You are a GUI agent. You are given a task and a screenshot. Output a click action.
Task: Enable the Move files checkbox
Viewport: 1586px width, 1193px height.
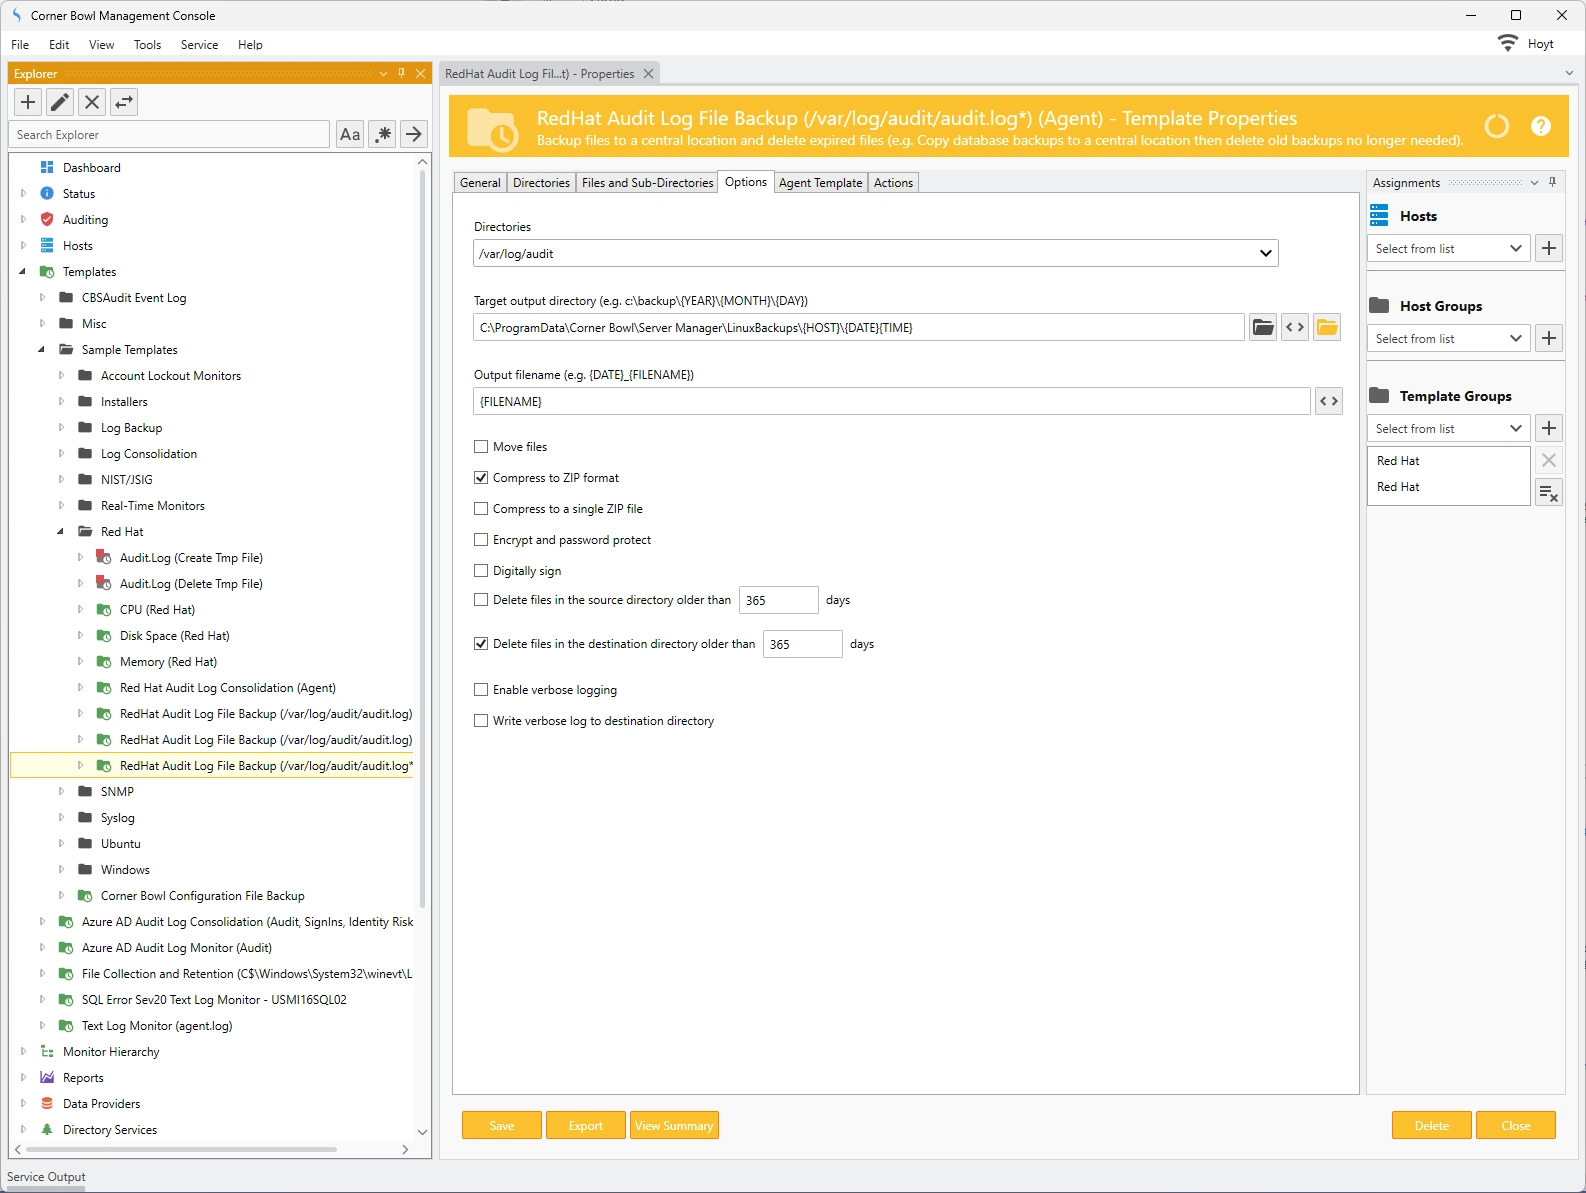(x=481, y=447)
